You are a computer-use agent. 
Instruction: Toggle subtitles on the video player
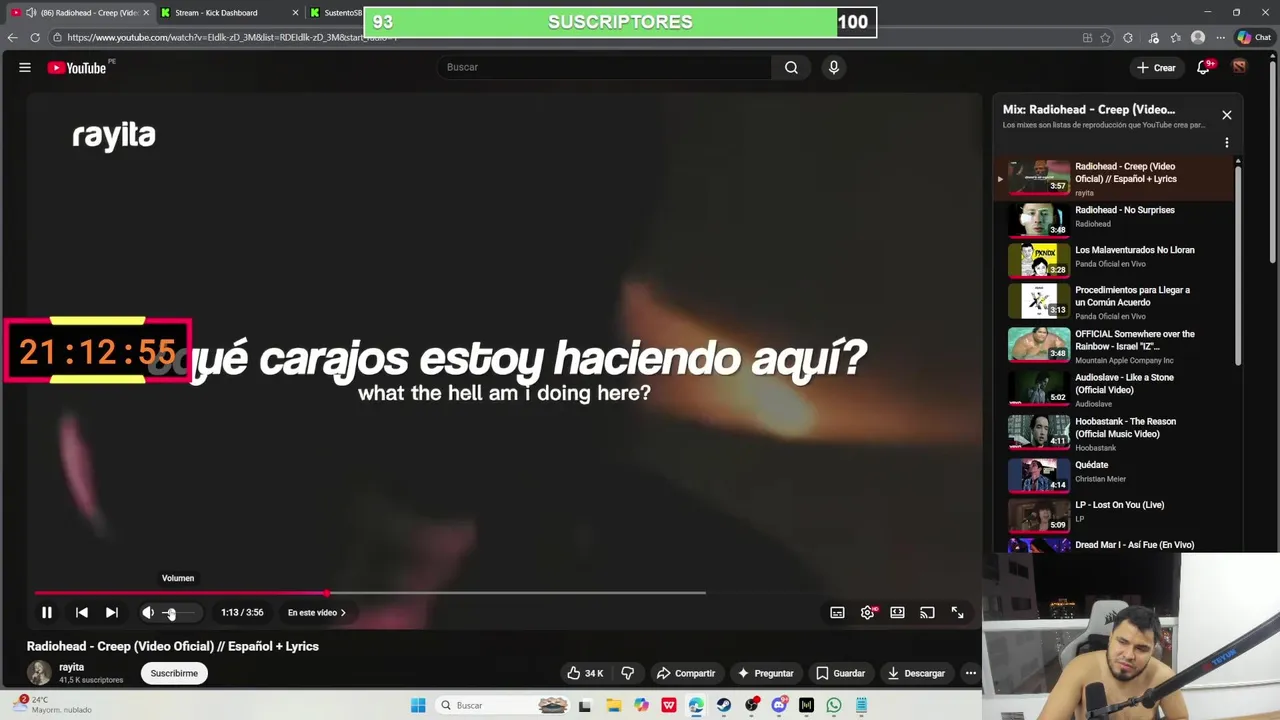click(837, 612)
